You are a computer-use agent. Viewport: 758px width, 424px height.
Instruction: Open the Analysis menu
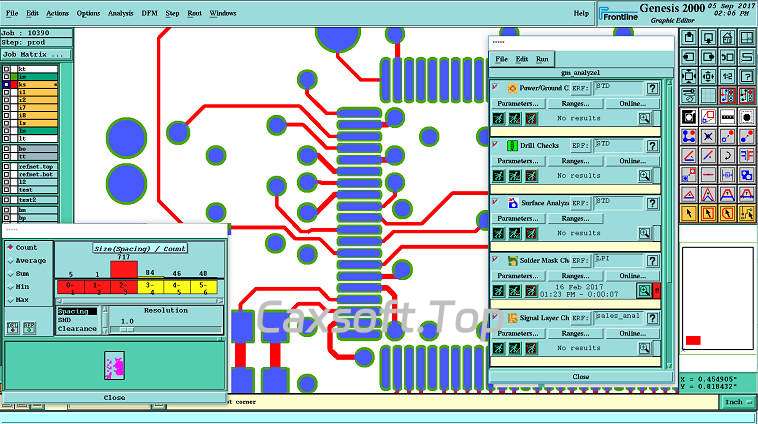pos(120,13)
